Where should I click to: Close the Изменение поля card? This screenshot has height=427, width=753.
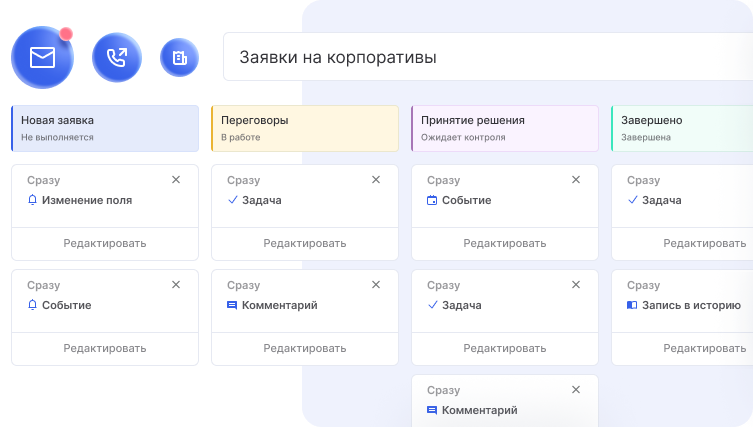tap(176, 180)
